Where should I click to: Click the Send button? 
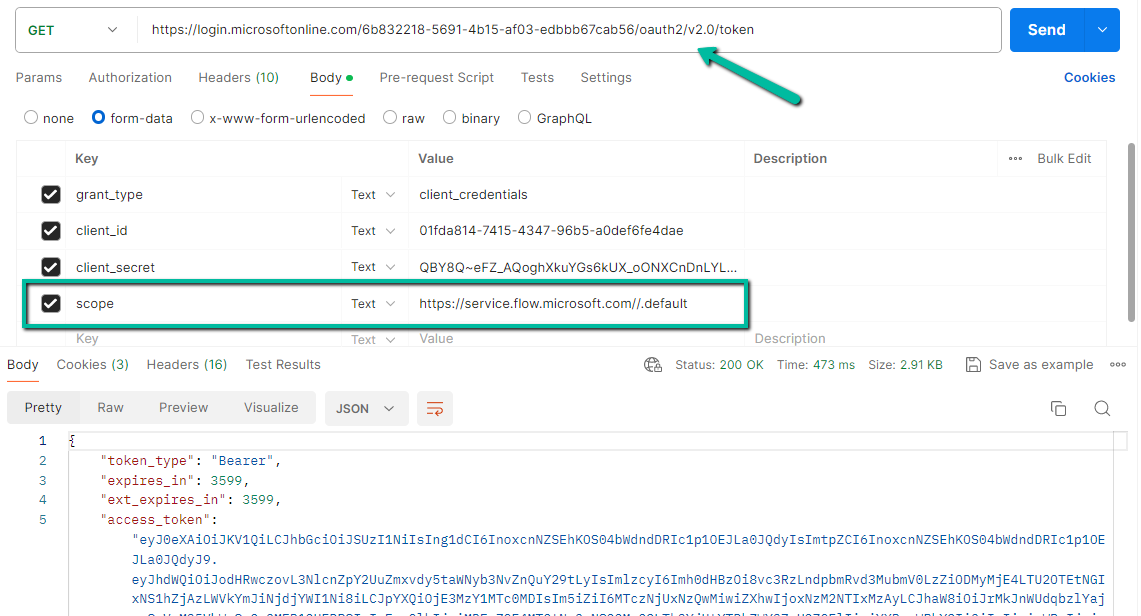1046,30
